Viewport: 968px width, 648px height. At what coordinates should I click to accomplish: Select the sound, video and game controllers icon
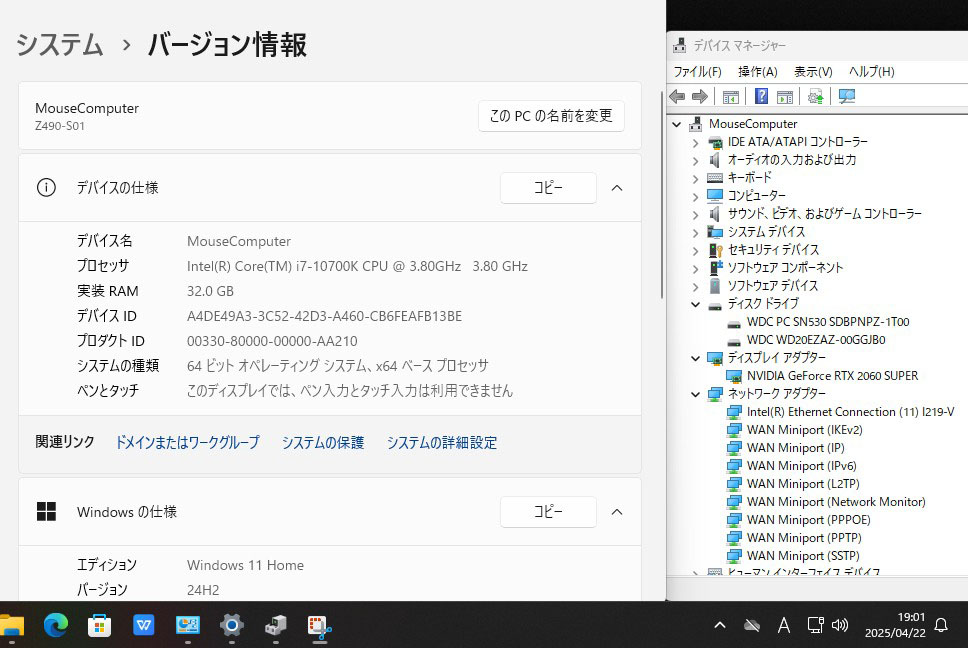click(715, 214)
